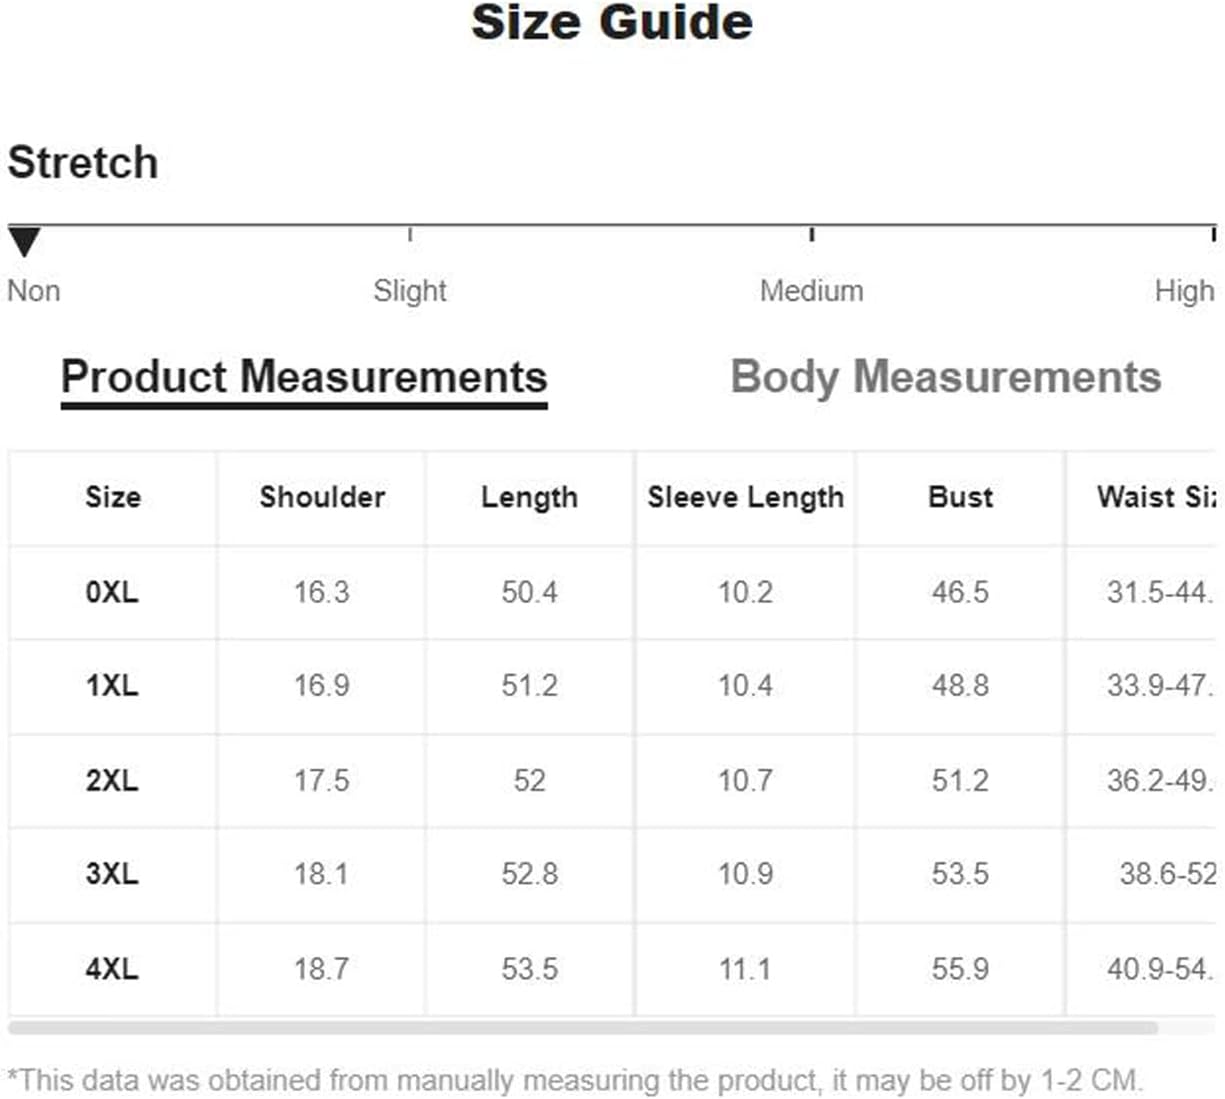1225x1099 pixels.
Task: Switch to the Body Measurements tab
Action: coord(946,378)
